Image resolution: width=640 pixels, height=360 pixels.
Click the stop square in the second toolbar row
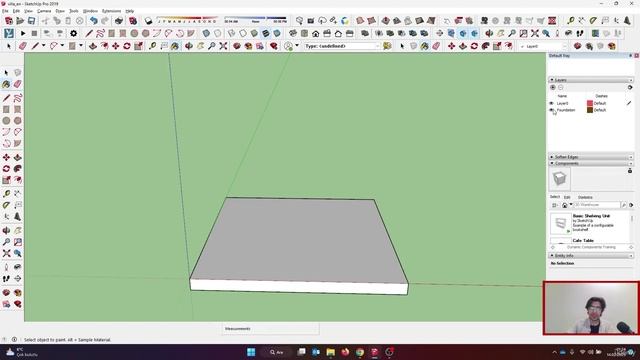point(34,33)
